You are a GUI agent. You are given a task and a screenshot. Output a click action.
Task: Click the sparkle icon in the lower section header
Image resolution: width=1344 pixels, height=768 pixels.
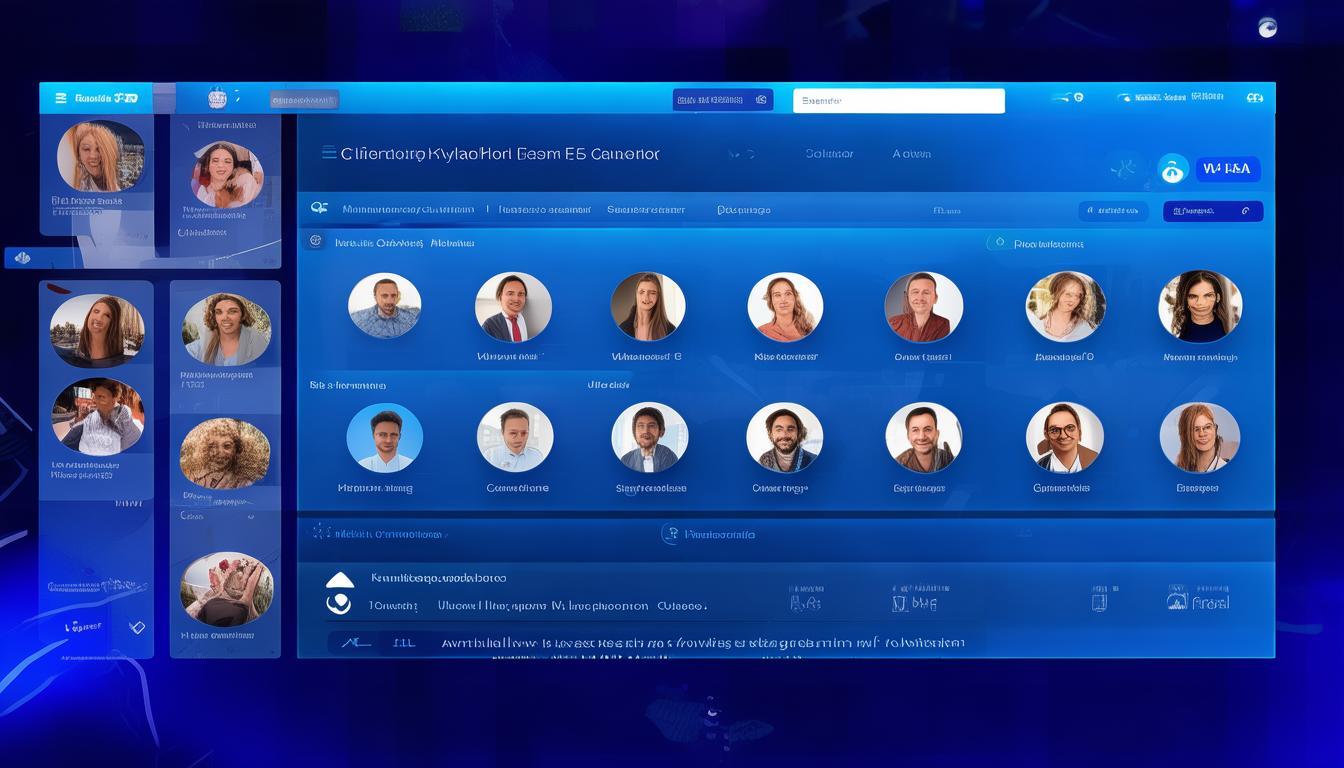pyautogui.click(x=320, y=532)
